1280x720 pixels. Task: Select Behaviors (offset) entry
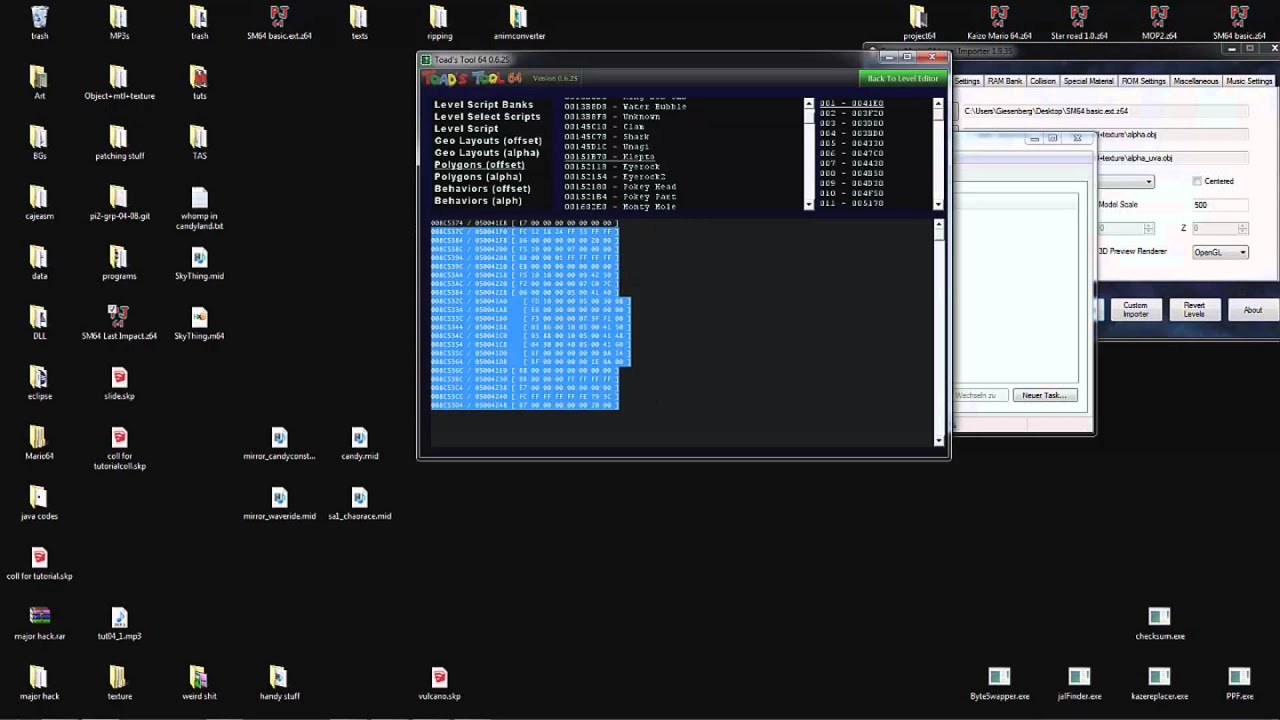482,189
